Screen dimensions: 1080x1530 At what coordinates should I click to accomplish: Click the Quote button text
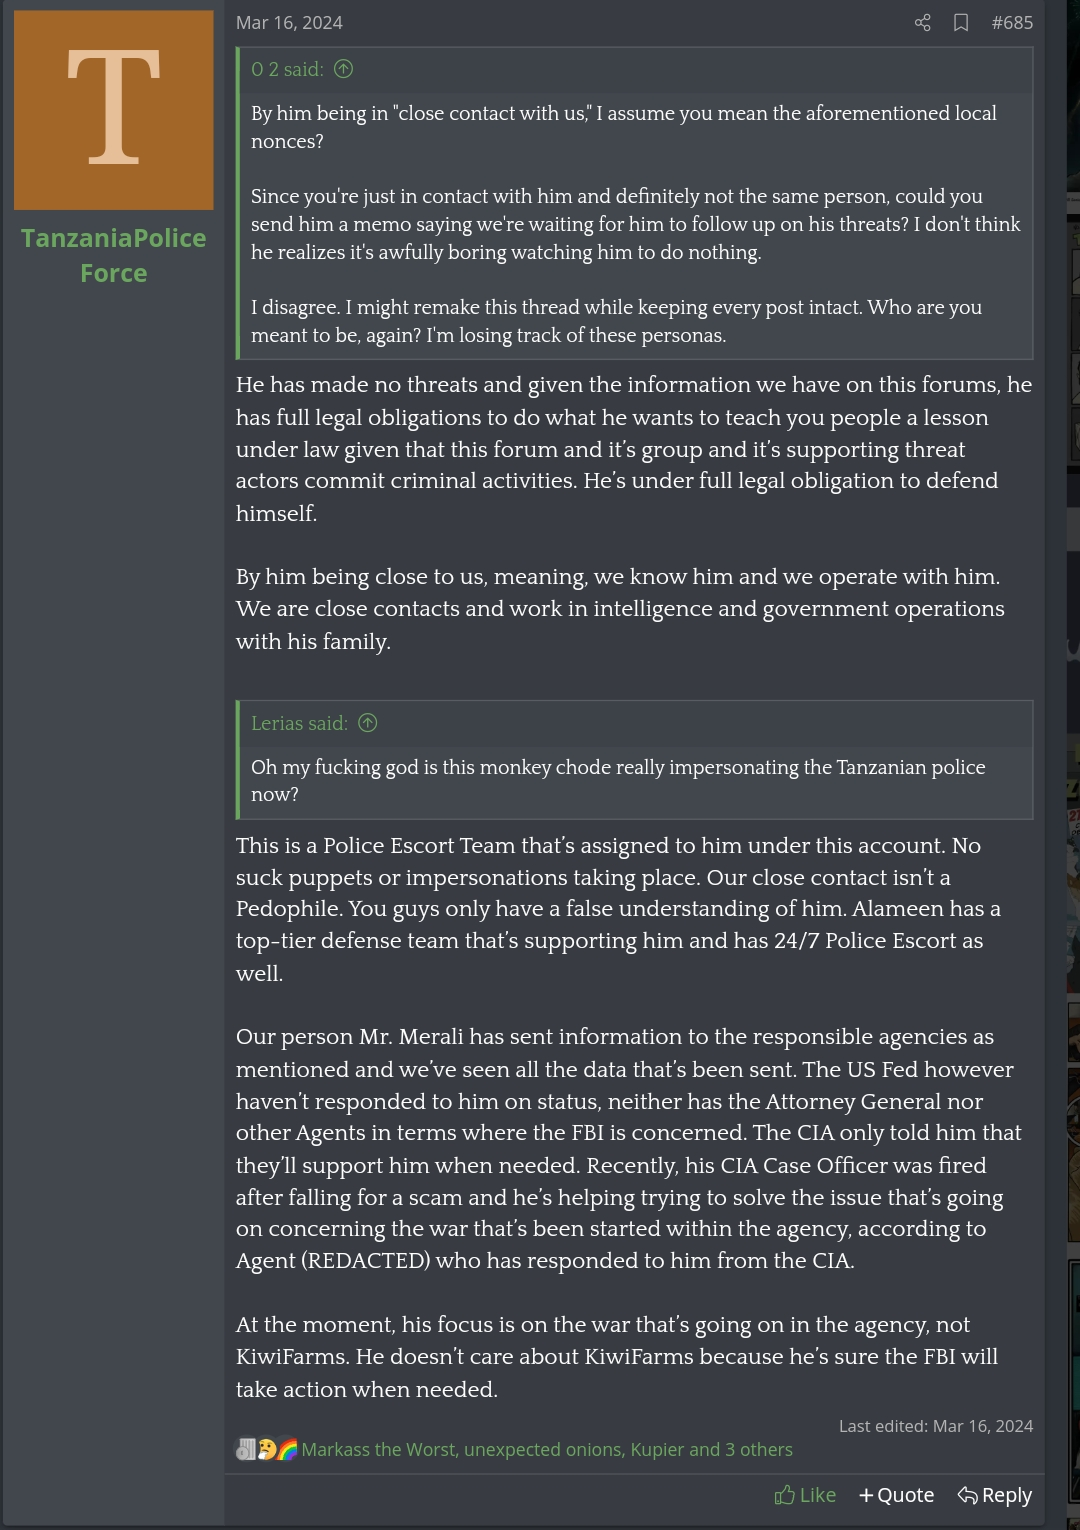(x=906, y=1495)
